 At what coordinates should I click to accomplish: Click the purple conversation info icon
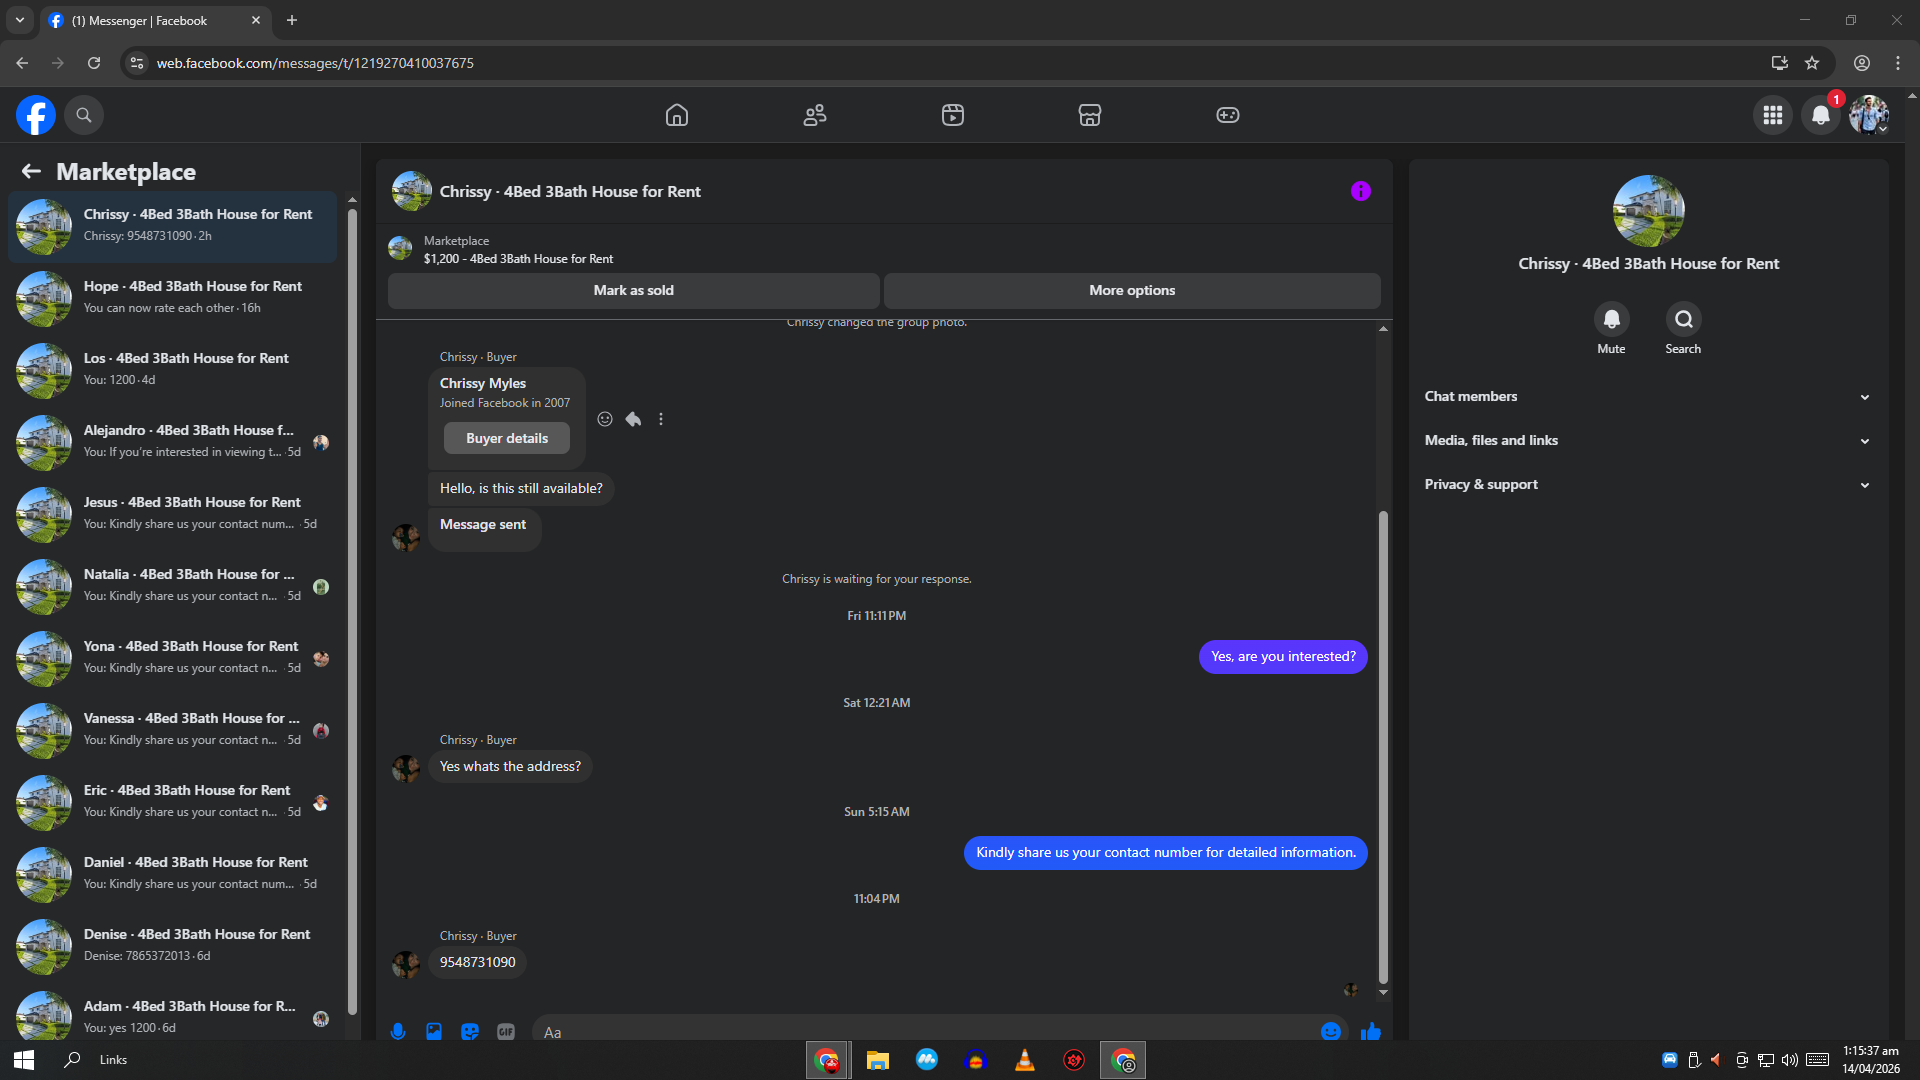click(1360, 191)
